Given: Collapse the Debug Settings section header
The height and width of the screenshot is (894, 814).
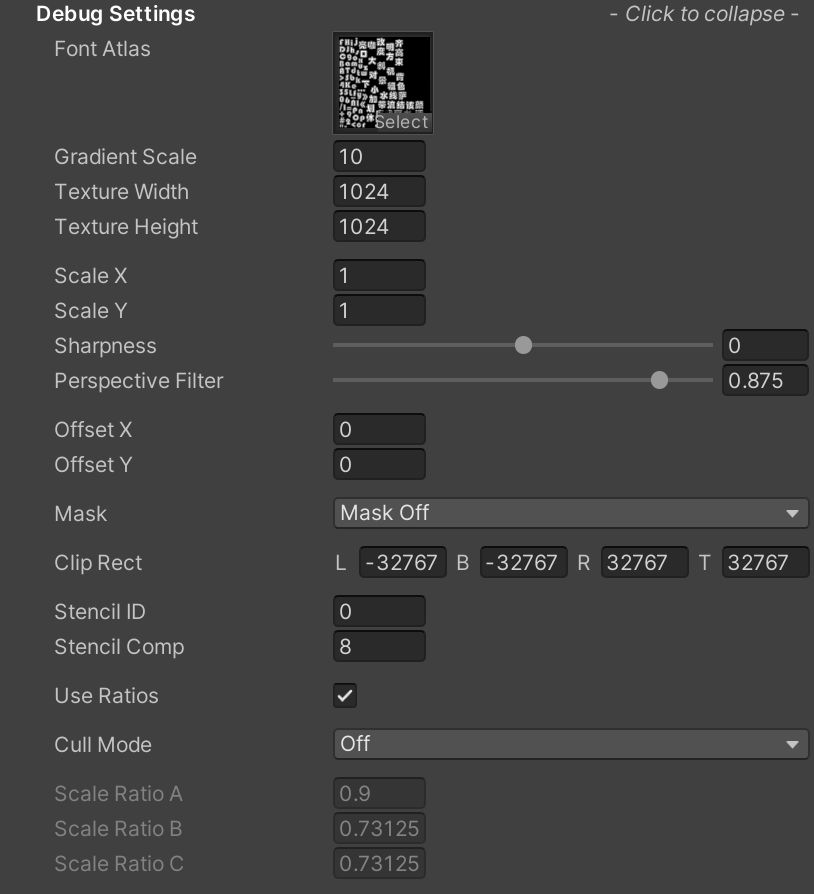Looking at the screenshot, I should pos(116,14).
